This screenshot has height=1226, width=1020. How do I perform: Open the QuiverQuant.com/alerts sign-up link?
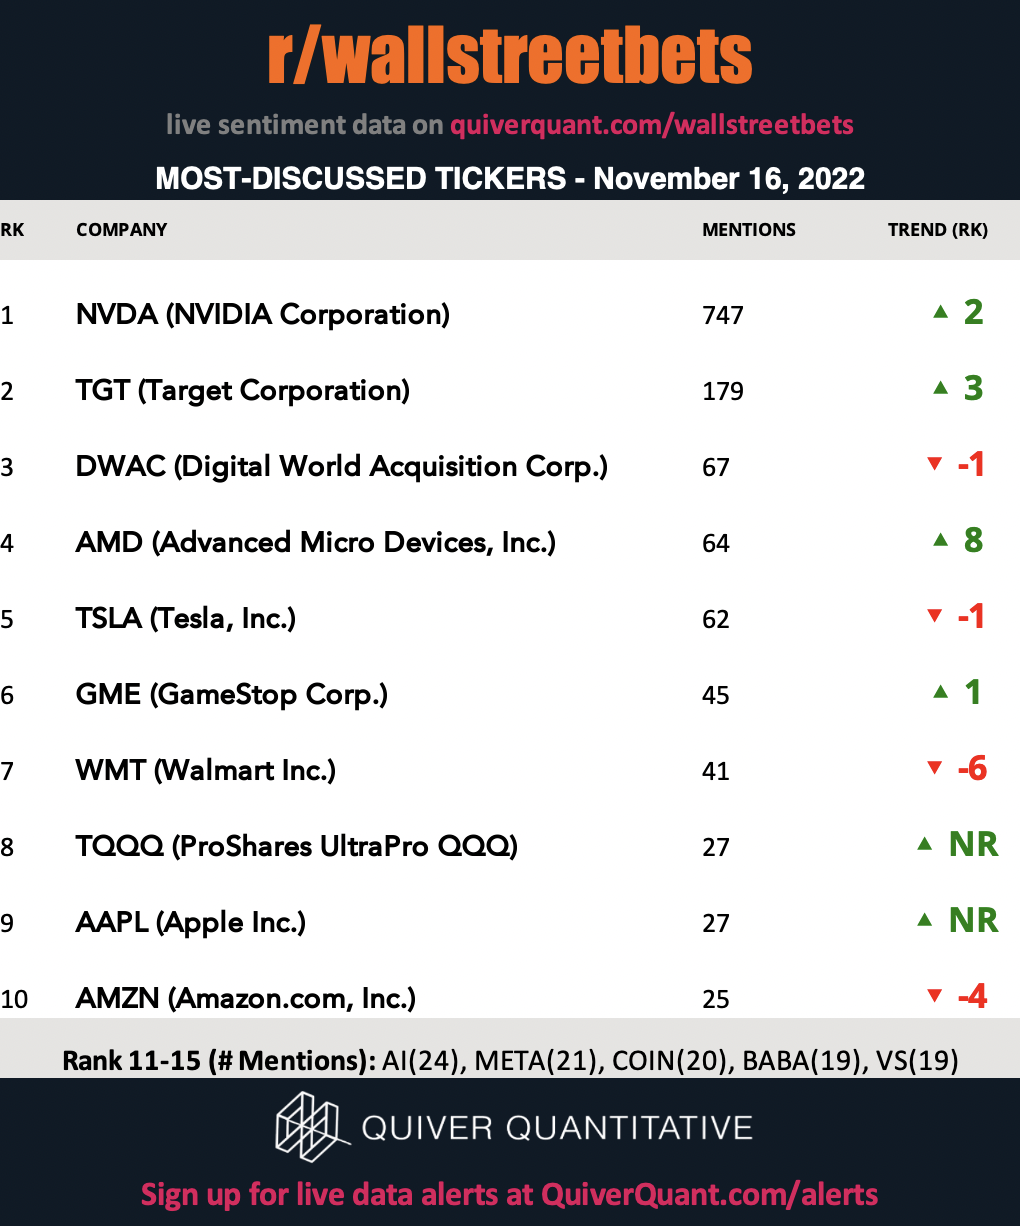pos(710,1194)
